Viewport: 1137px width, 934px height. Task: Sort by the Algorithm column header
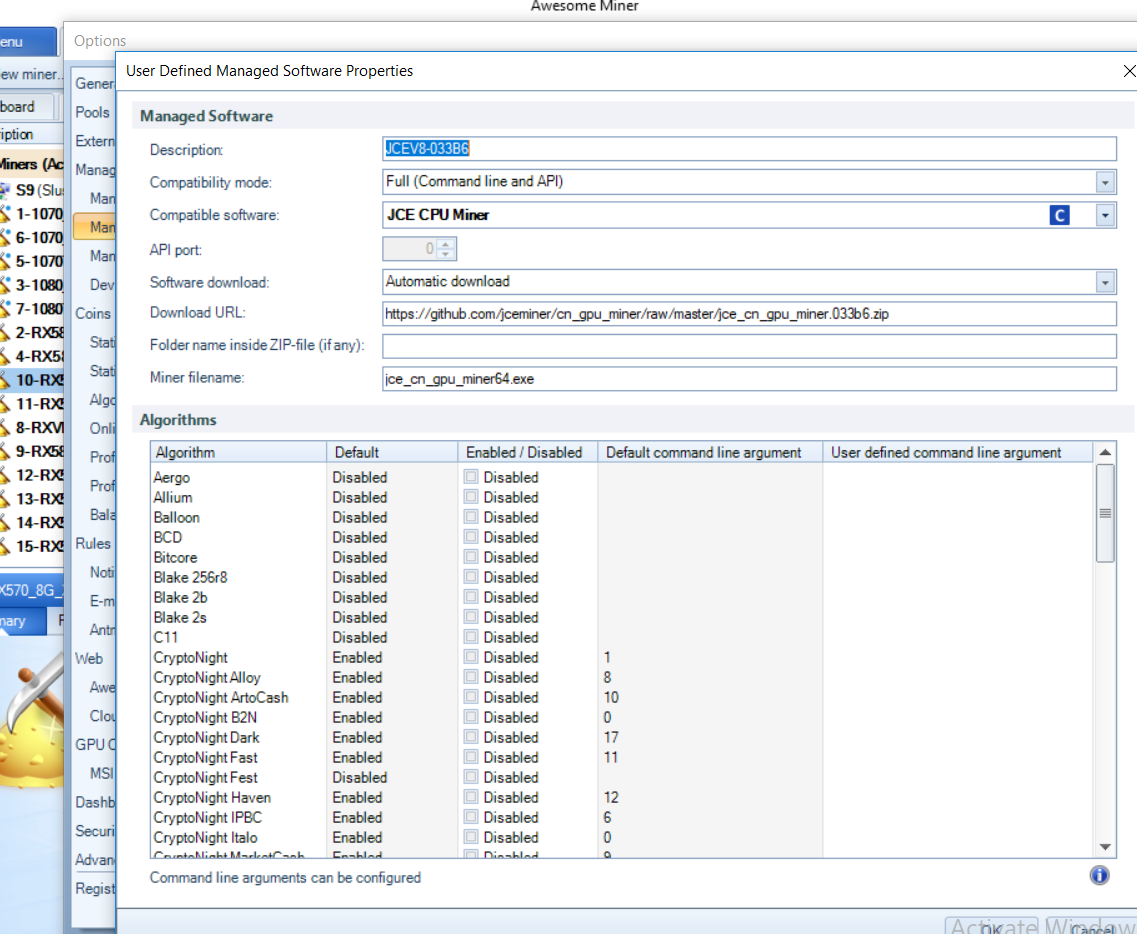coord(239,452)
